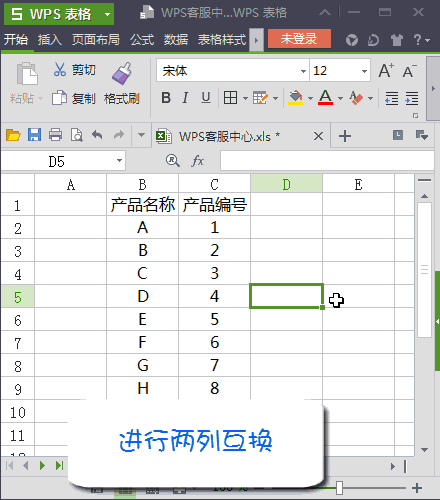Click the last sheet navigation arrow

(x=59, y=465)
